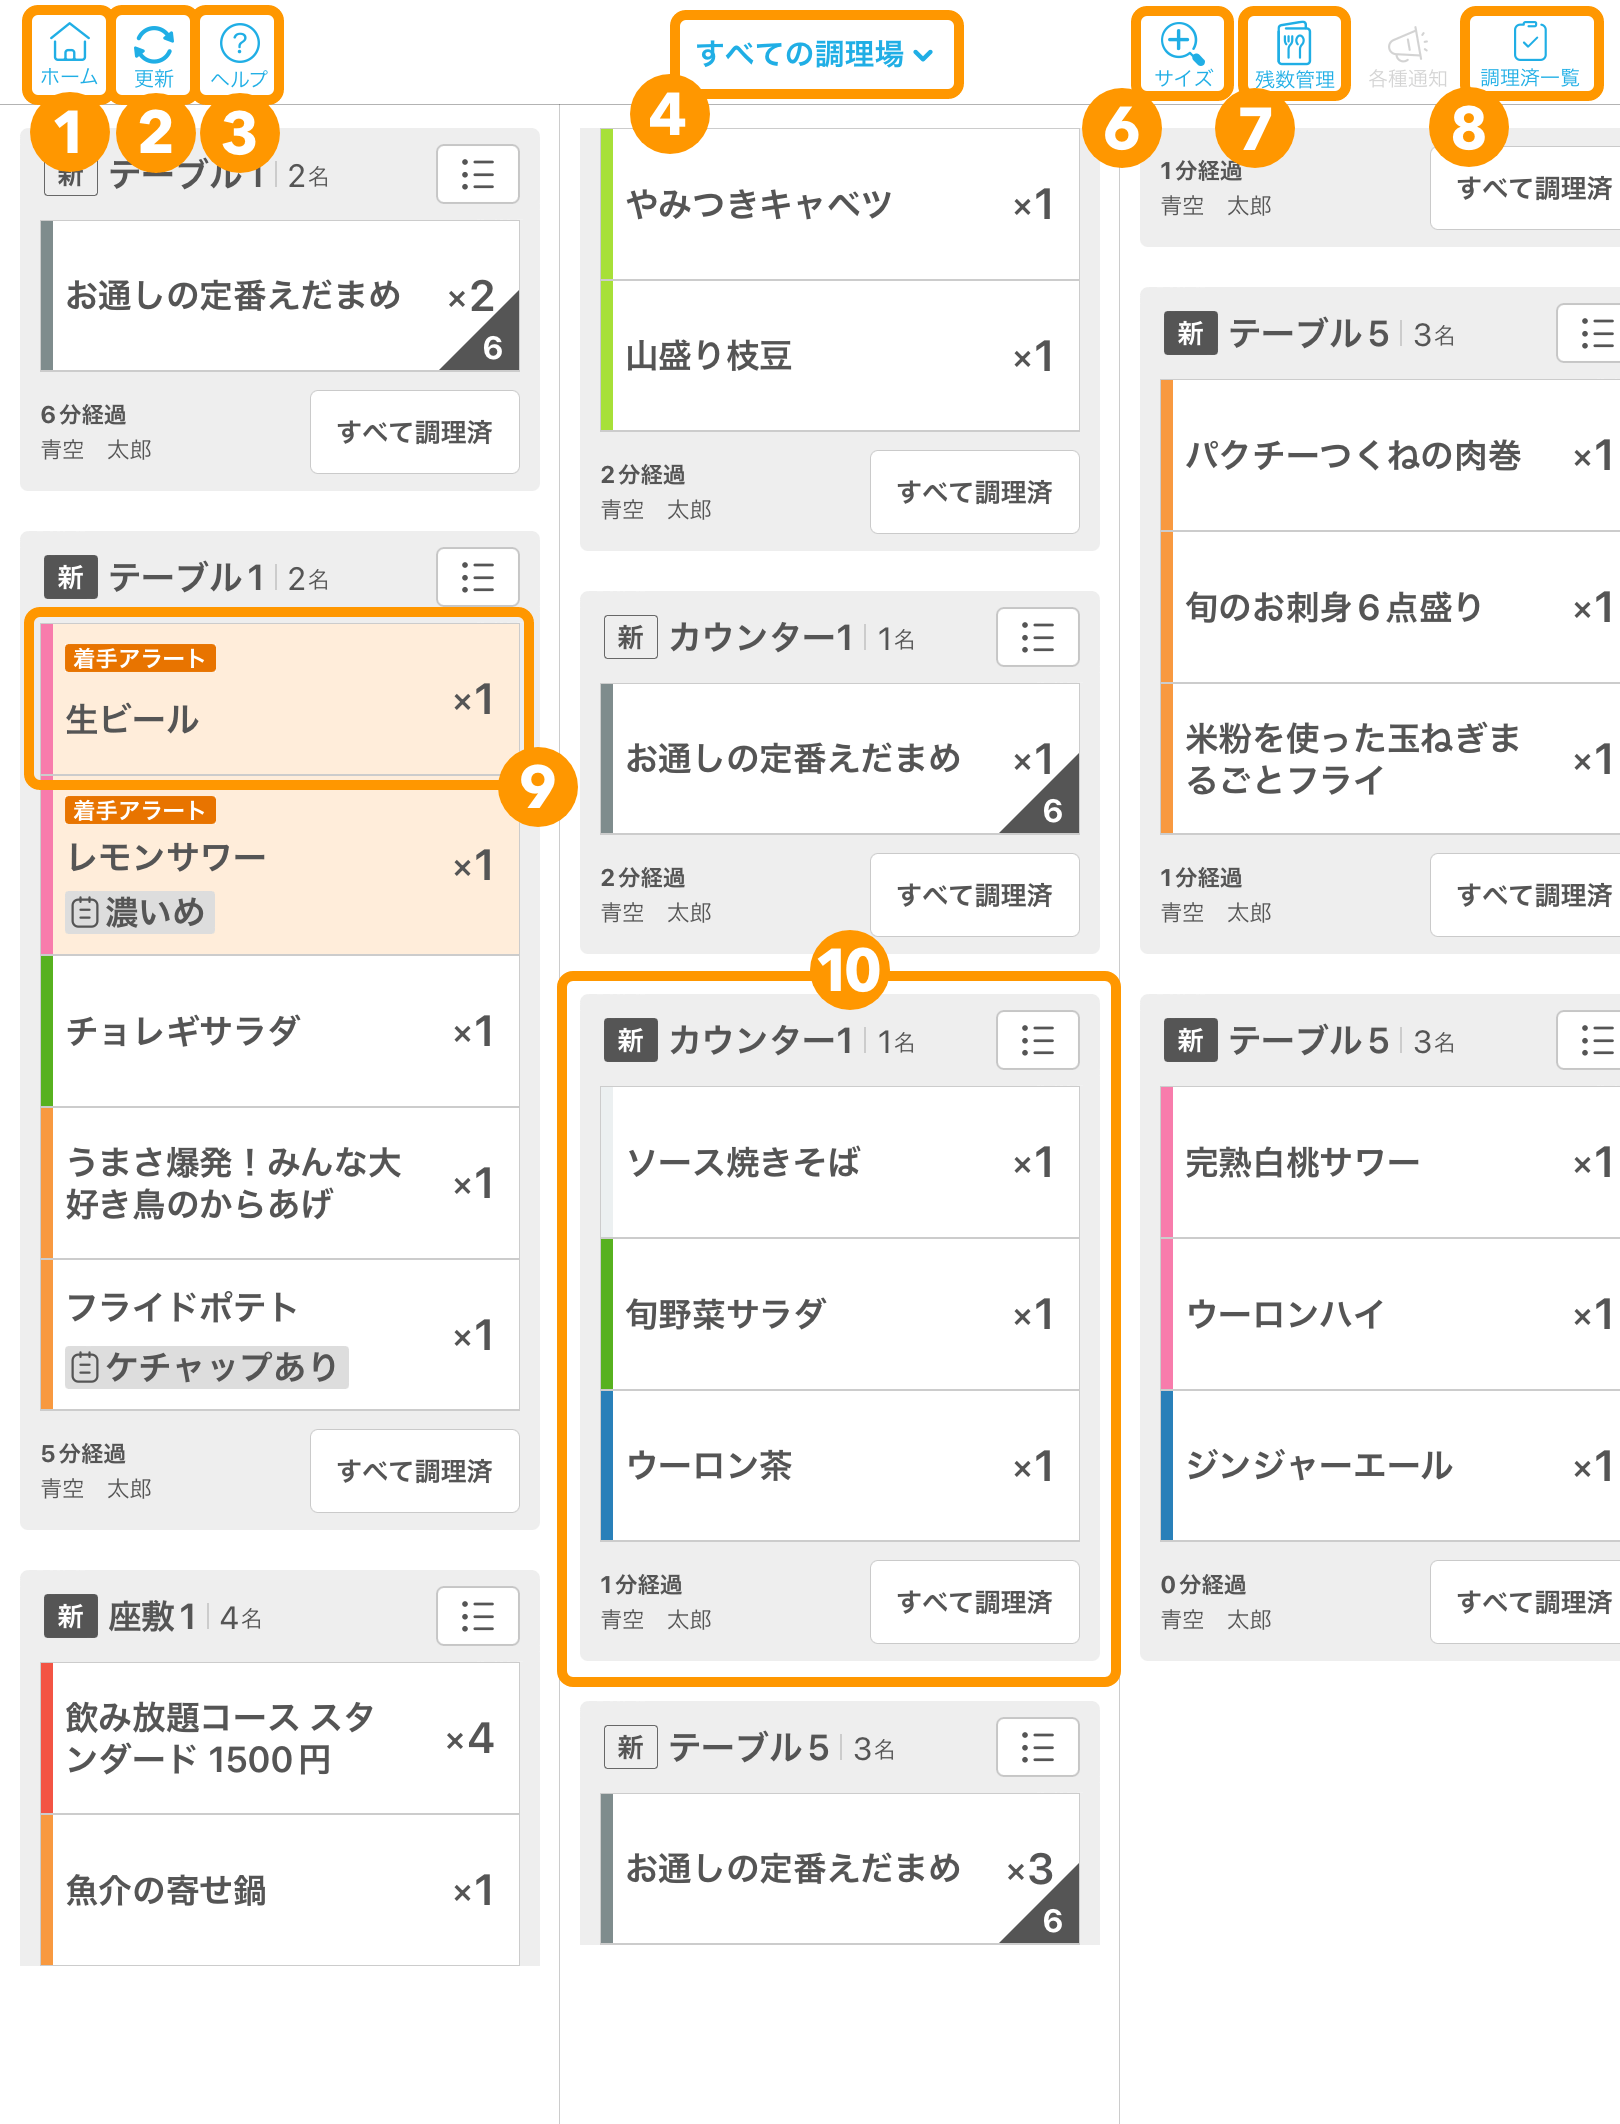The image size is (1620, 2124).
Task: Tap the ケチャップあり memo tag
Action: tap(207, 1366)
